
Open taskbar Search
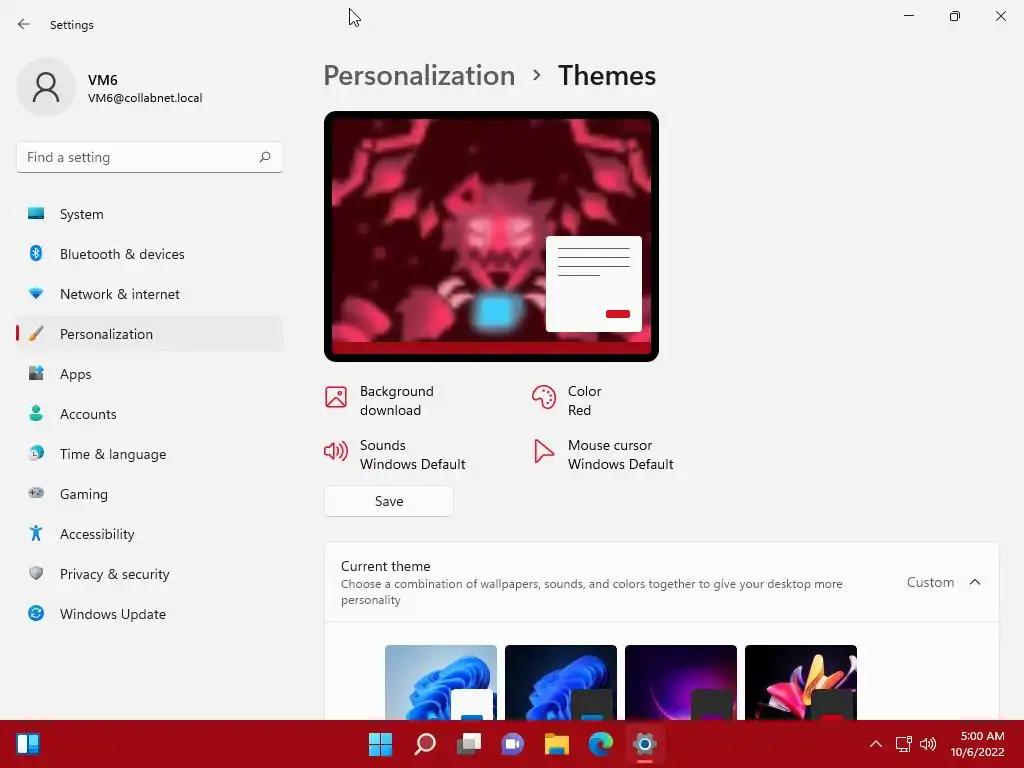point(424,744)
